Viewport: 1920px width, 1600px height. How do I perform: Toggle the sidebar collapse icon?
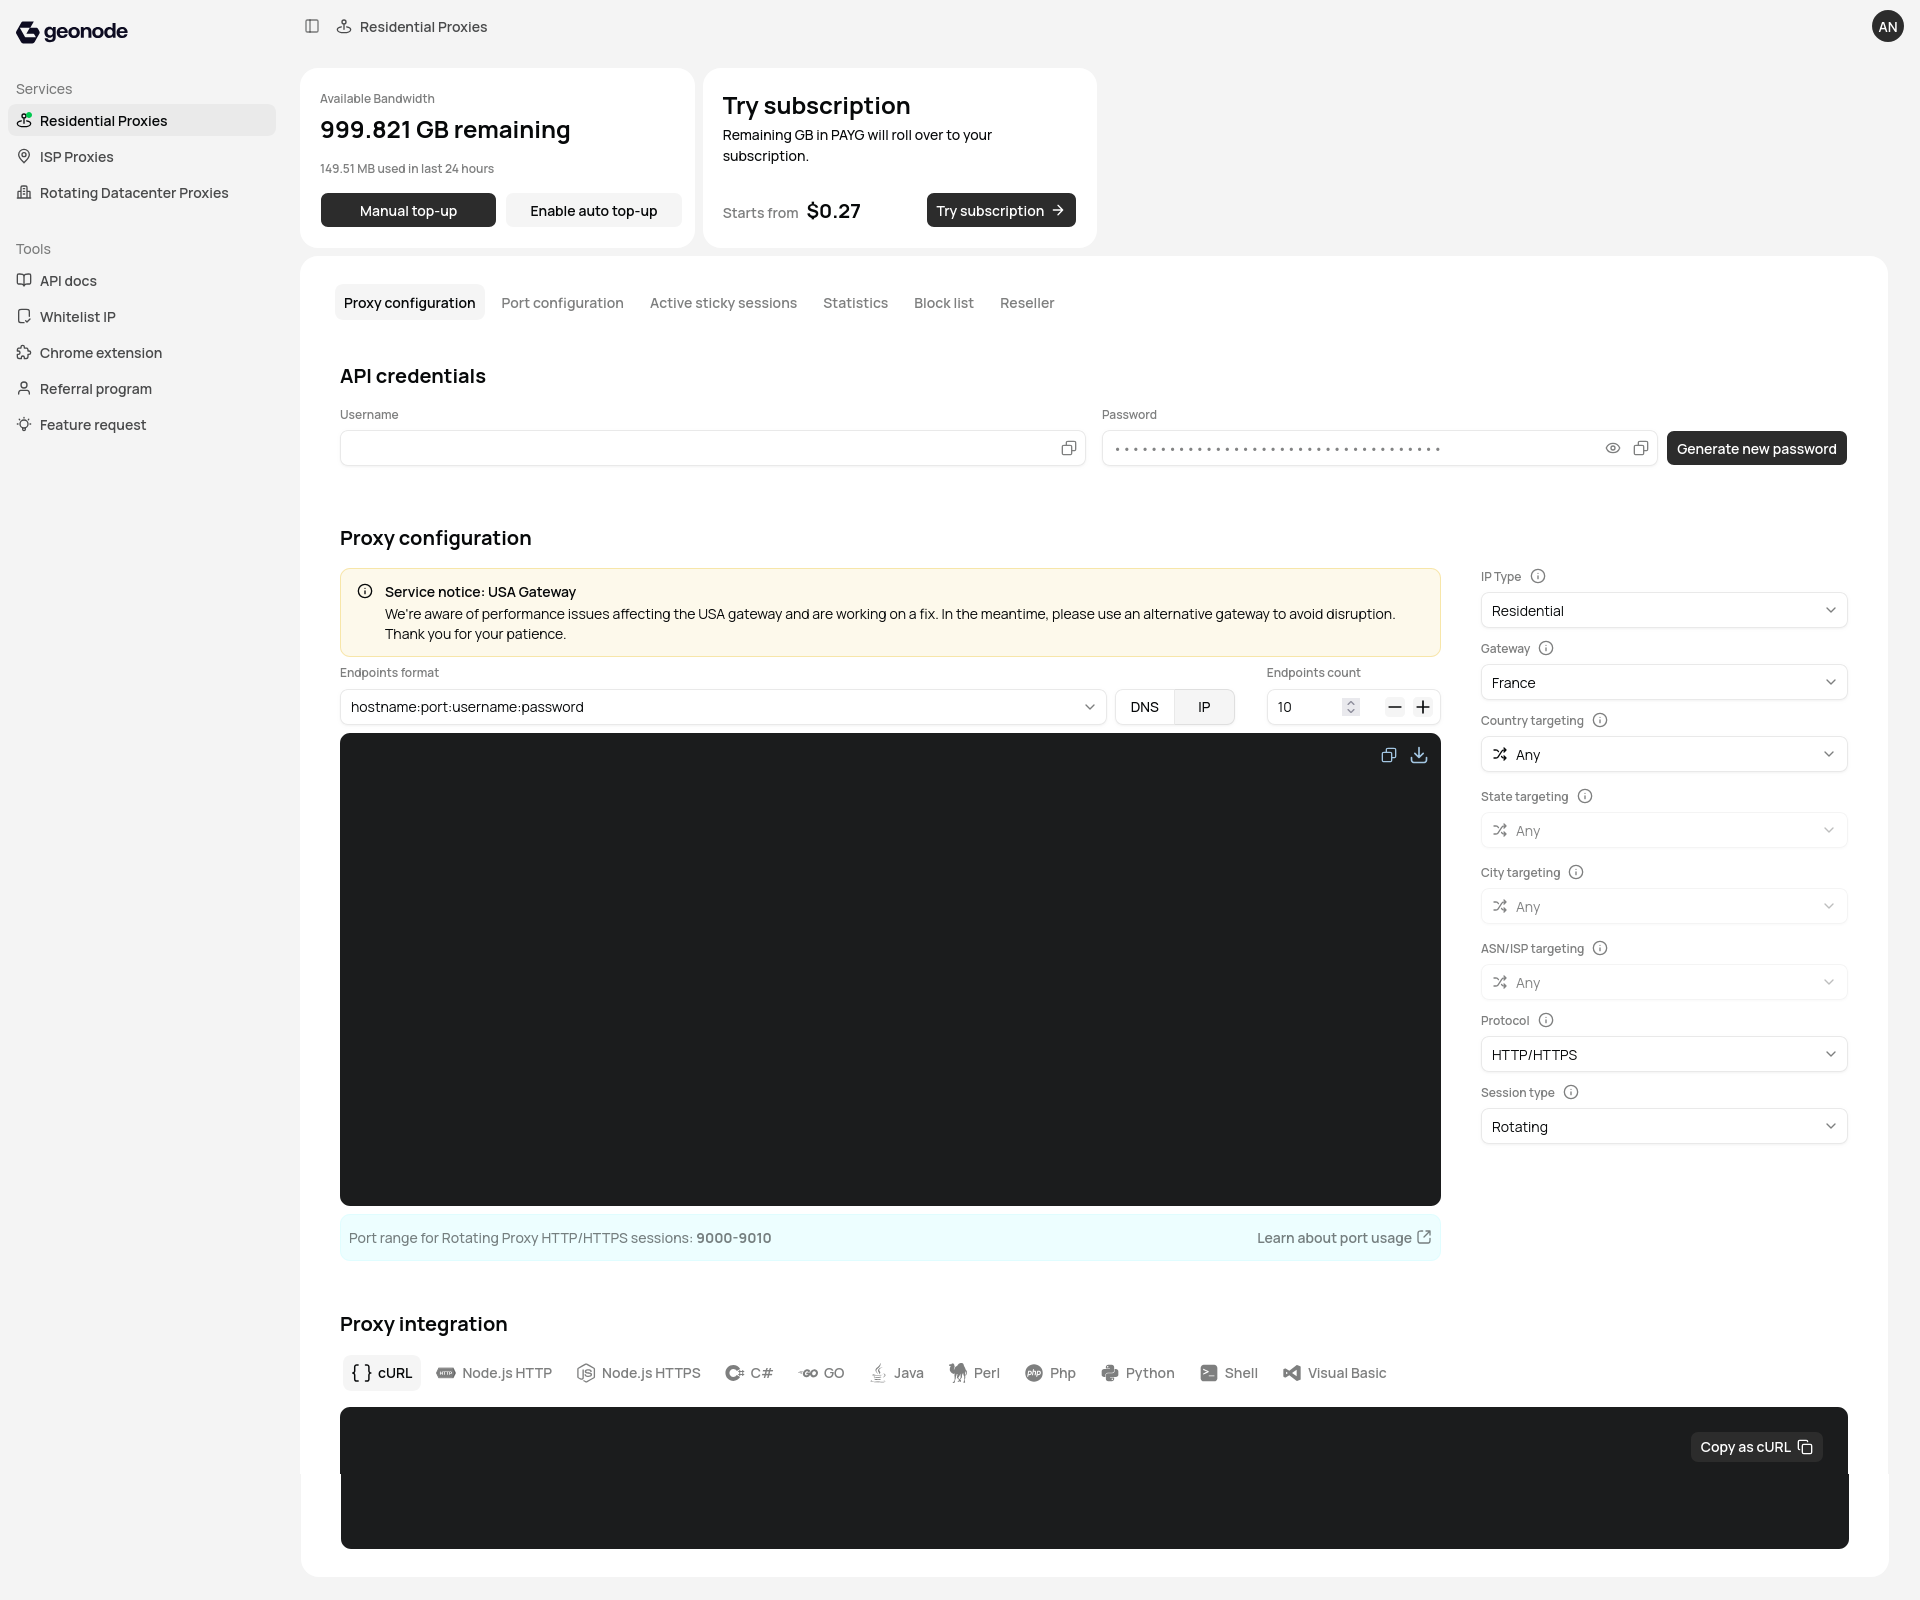312,27
